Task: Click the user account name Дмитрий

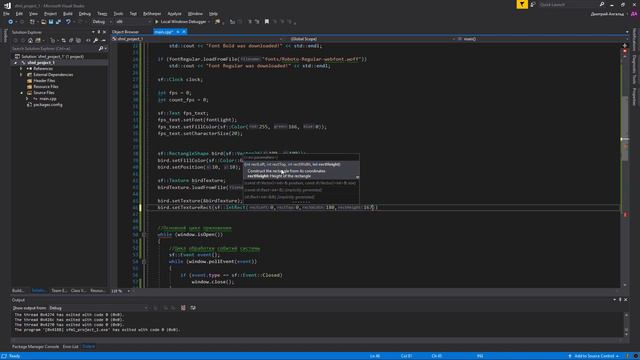Action: pos(607,14)
